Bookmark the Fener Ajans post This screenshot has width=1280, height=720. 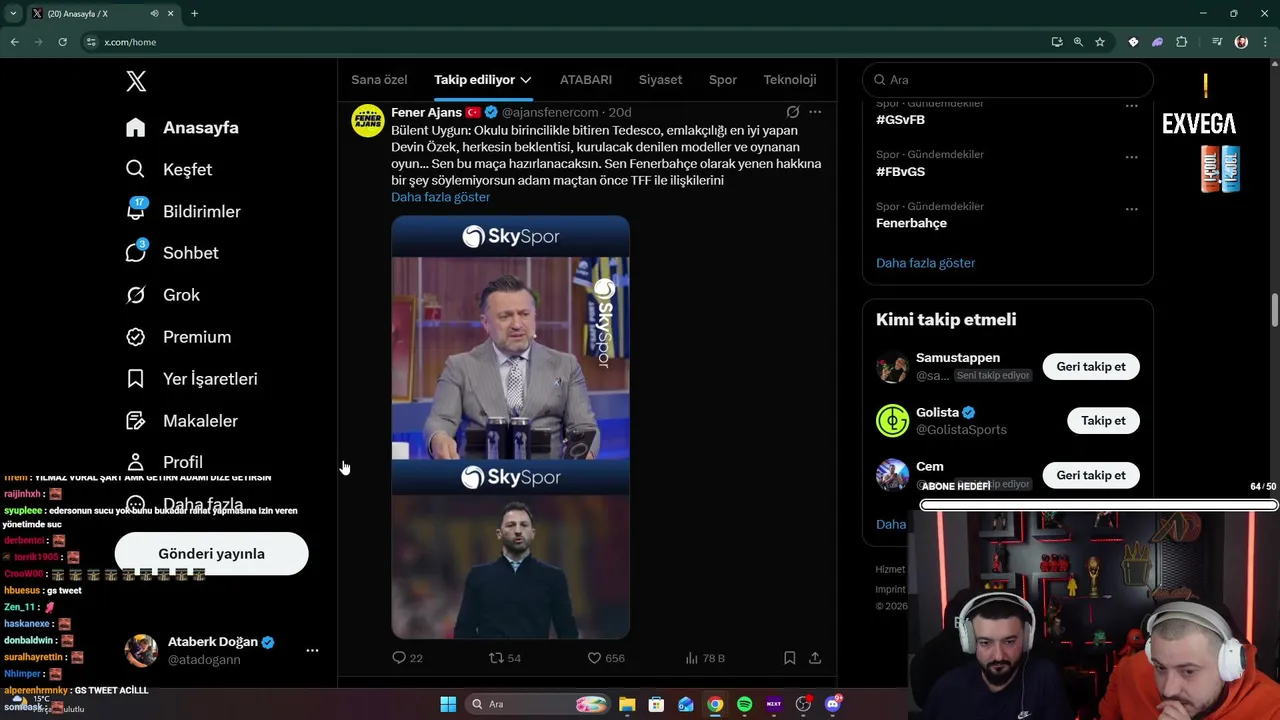tap(789, 658)
